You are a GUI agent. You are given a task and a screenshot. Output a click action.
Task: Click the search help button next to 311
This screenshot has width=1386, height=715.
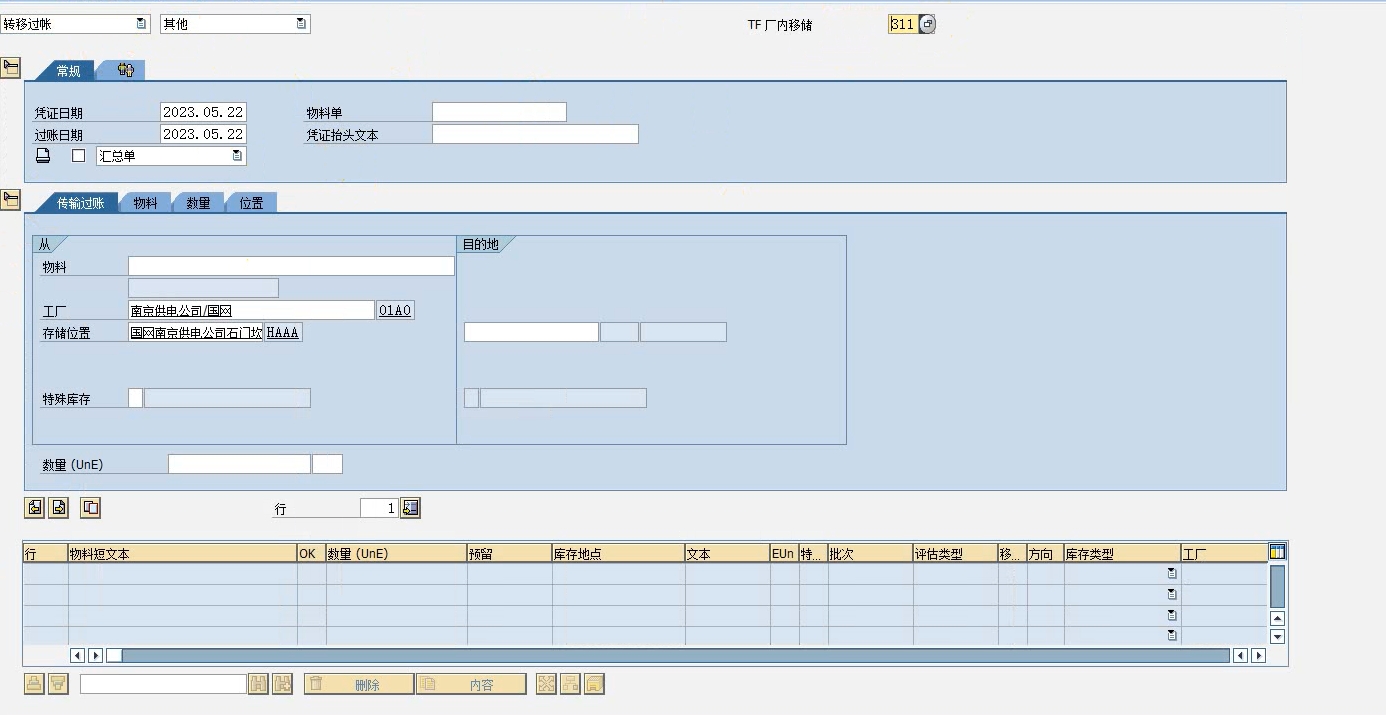click(x=927, y=24)
